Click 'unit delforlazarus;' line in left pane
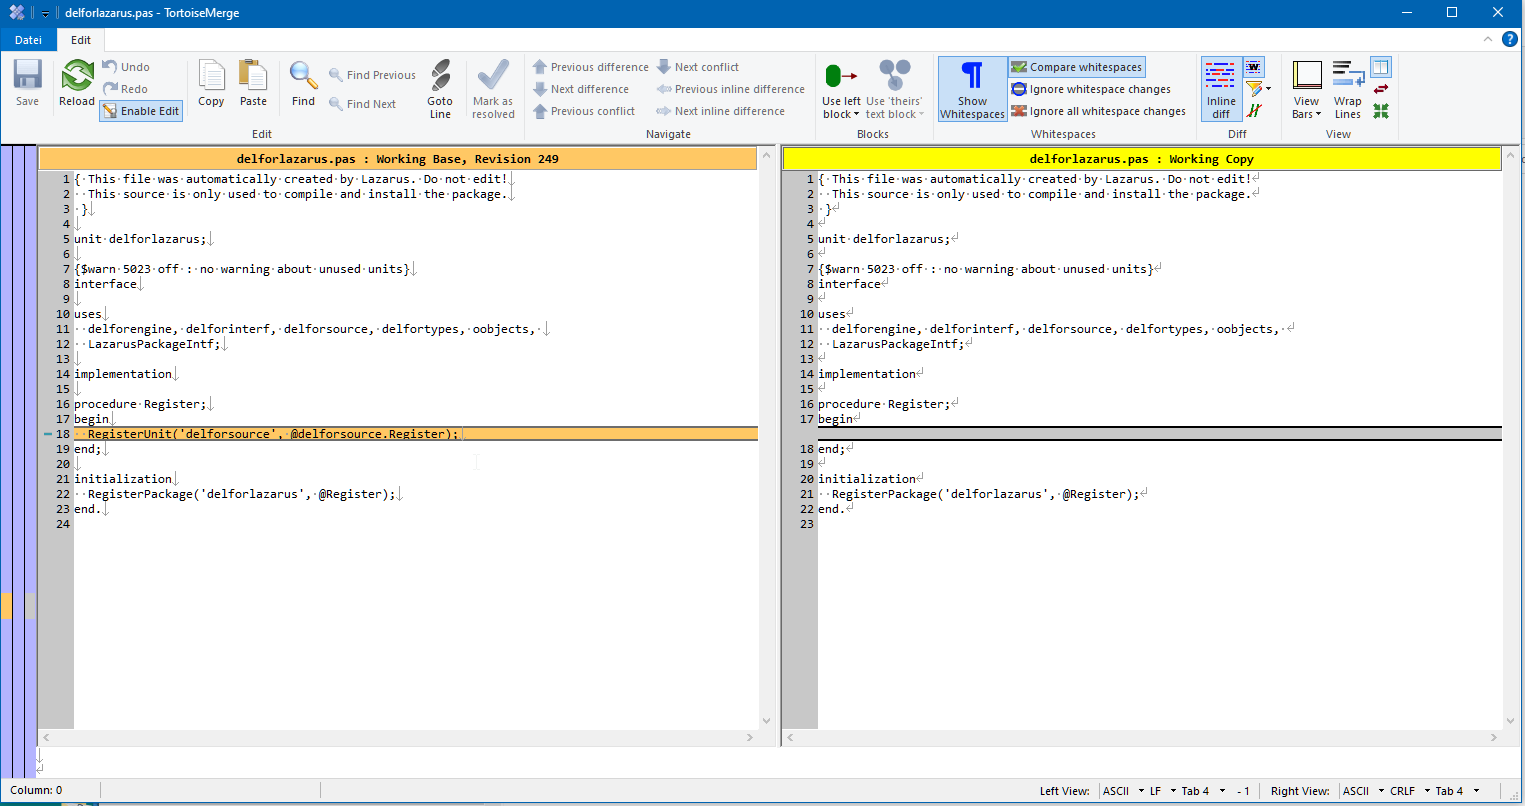 140,239
